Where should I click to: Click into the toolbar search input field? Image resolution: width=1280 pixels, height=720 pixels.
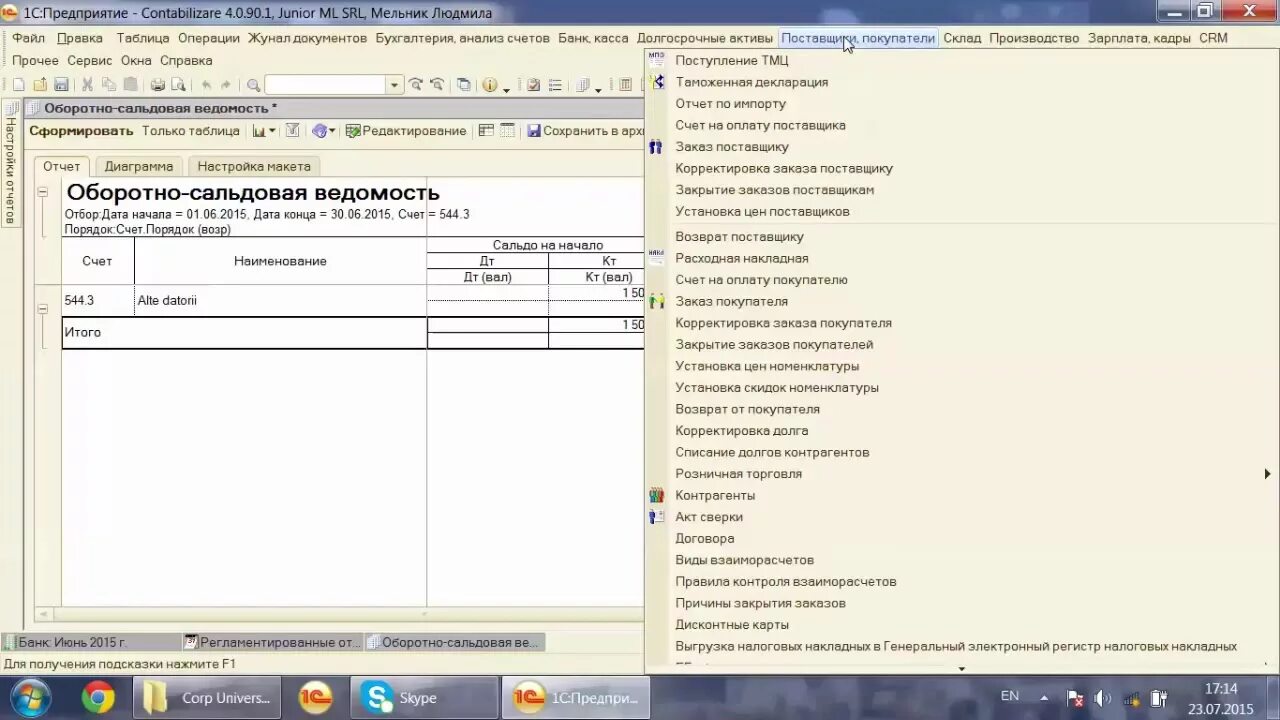326,85
